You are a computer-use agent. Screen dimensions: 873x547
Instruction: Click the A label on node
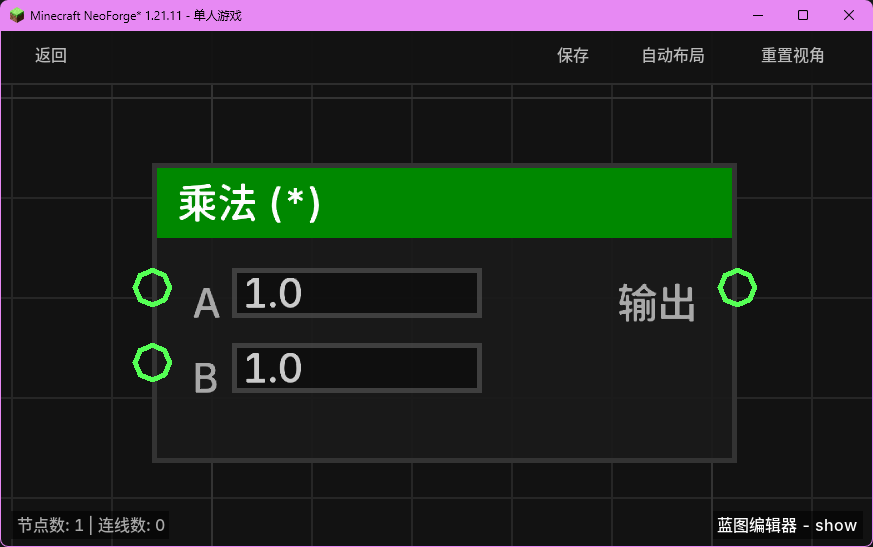point(206,304)
